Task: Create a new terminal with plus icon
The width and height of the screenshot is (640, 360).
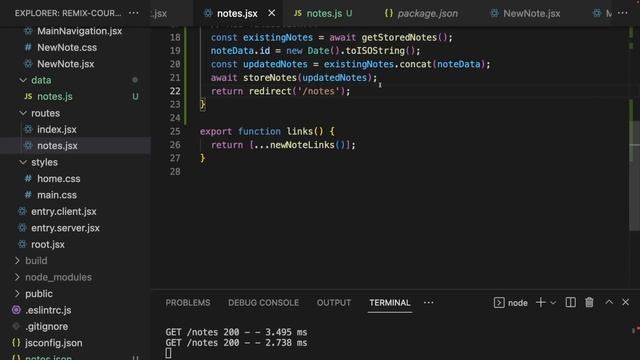Action: point(540,302)
